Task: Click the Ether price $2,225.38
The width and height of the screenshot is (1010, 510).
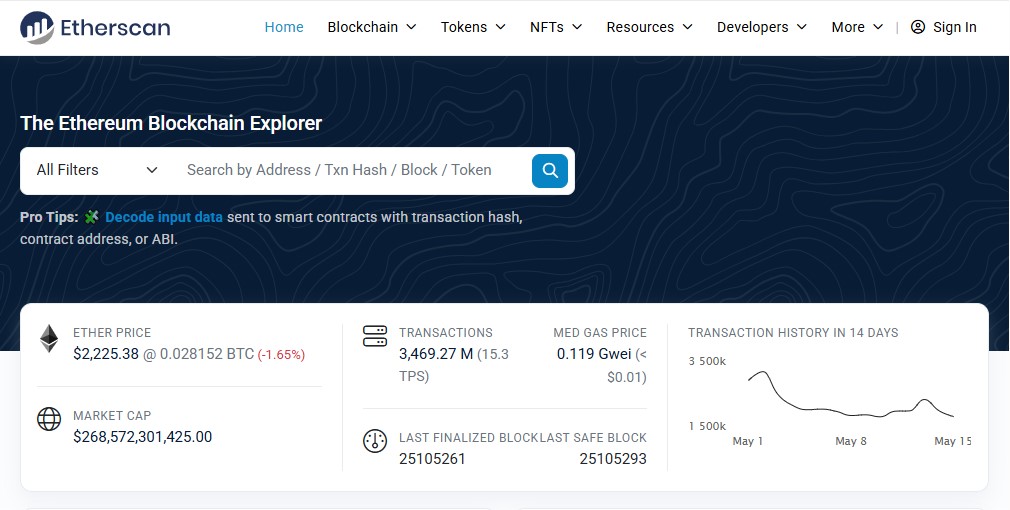Action: pyautogui.click(x=106, y=354)
